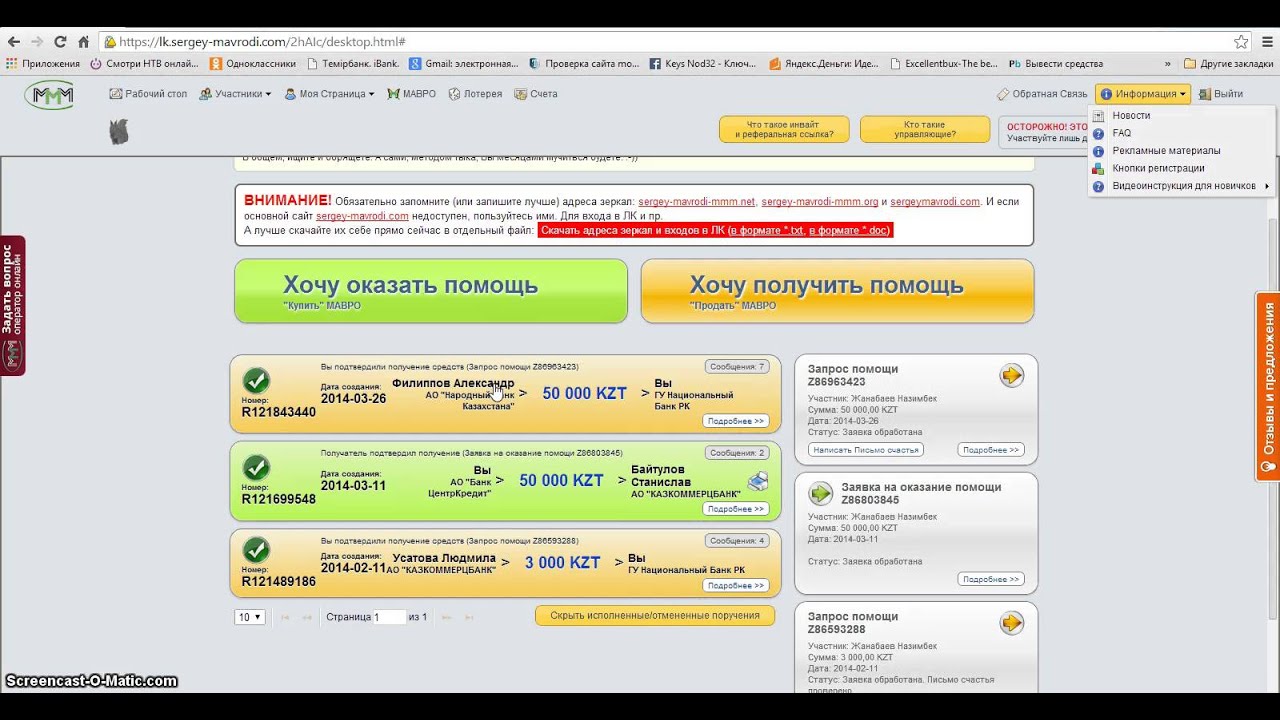Open rows-per-page dropdown showing 10
The height and width of the screenshot is (720, 1280).
tap(250, 617)
